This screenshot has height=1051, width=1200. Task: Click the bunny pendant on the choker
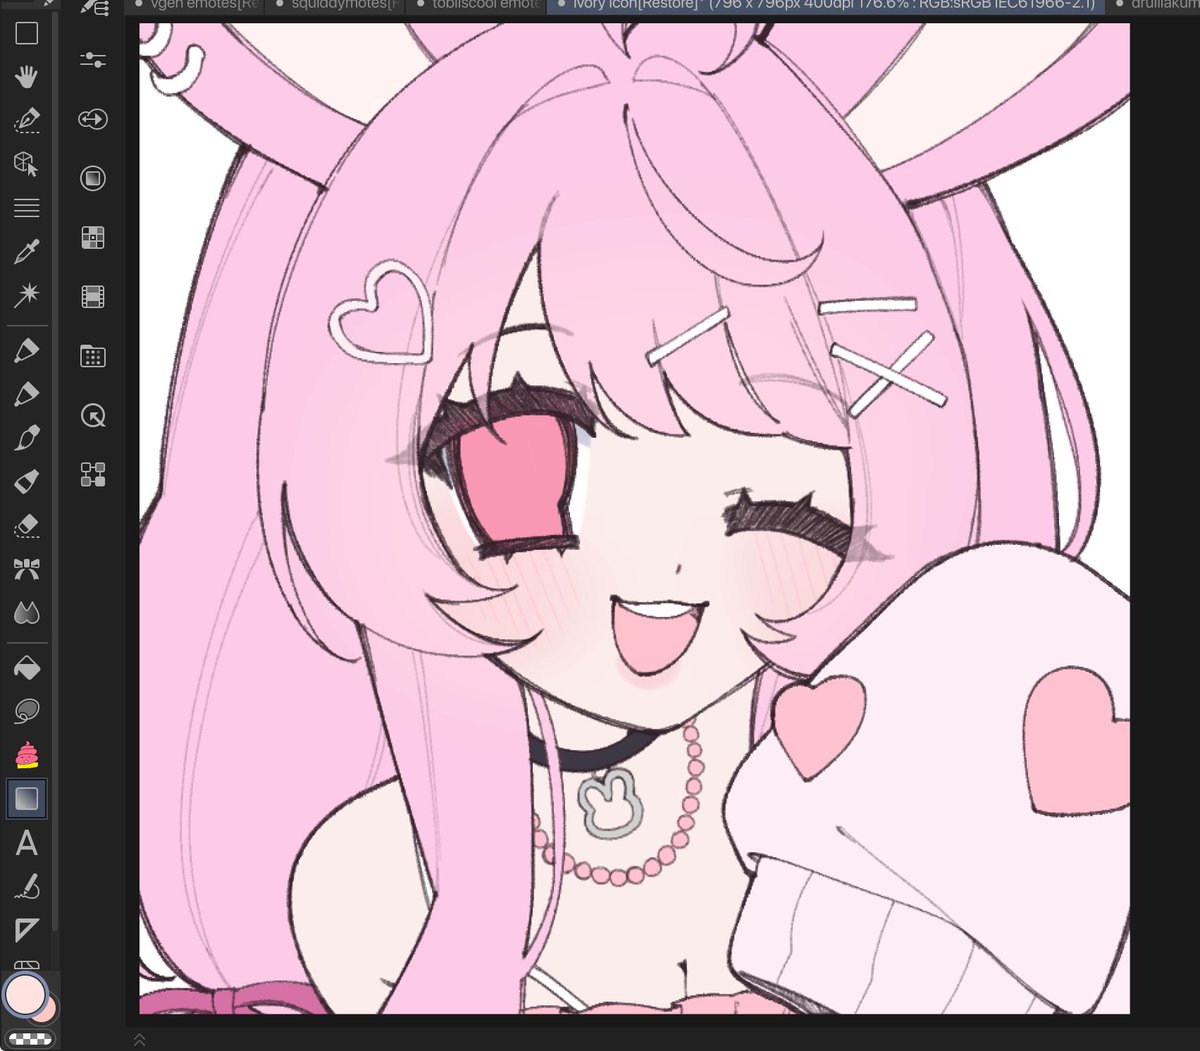tap(608, 804)
